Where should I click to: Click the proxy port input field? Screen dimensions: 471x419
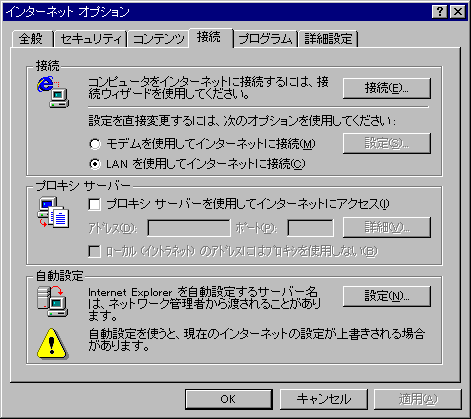coord(310,228)
